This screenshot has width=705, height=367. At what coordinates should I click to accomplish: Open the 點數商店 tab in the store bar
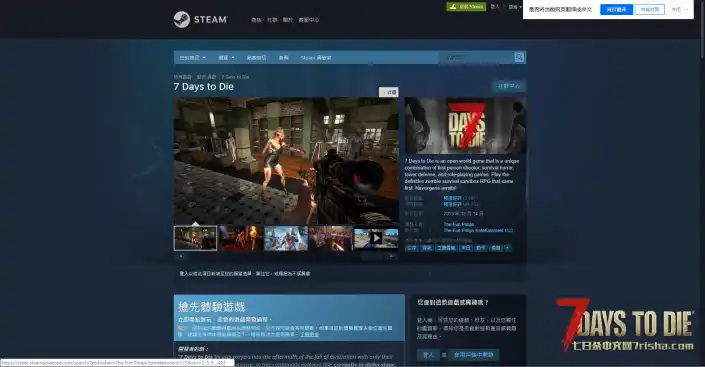[x=256, y=58]
